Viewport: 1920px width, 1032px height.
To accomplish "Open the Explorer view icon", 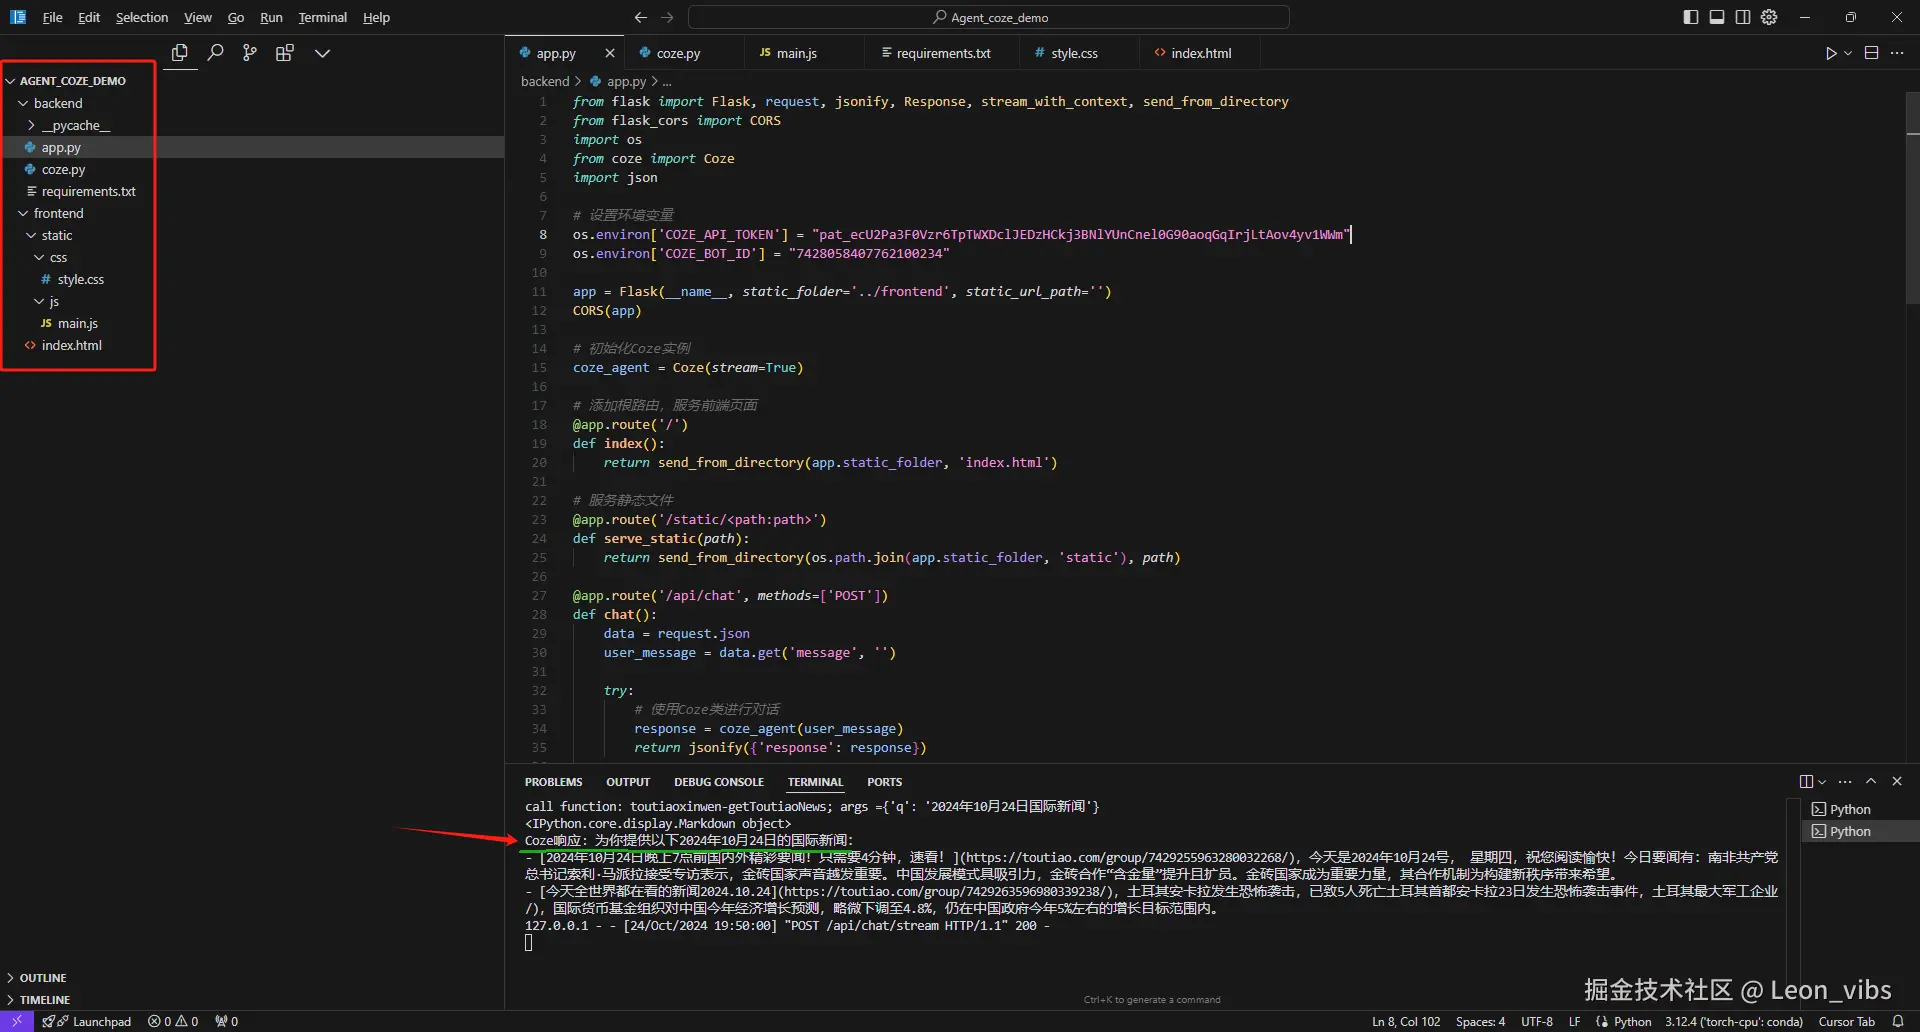I will pyautogui.click(x=180, y=53).
